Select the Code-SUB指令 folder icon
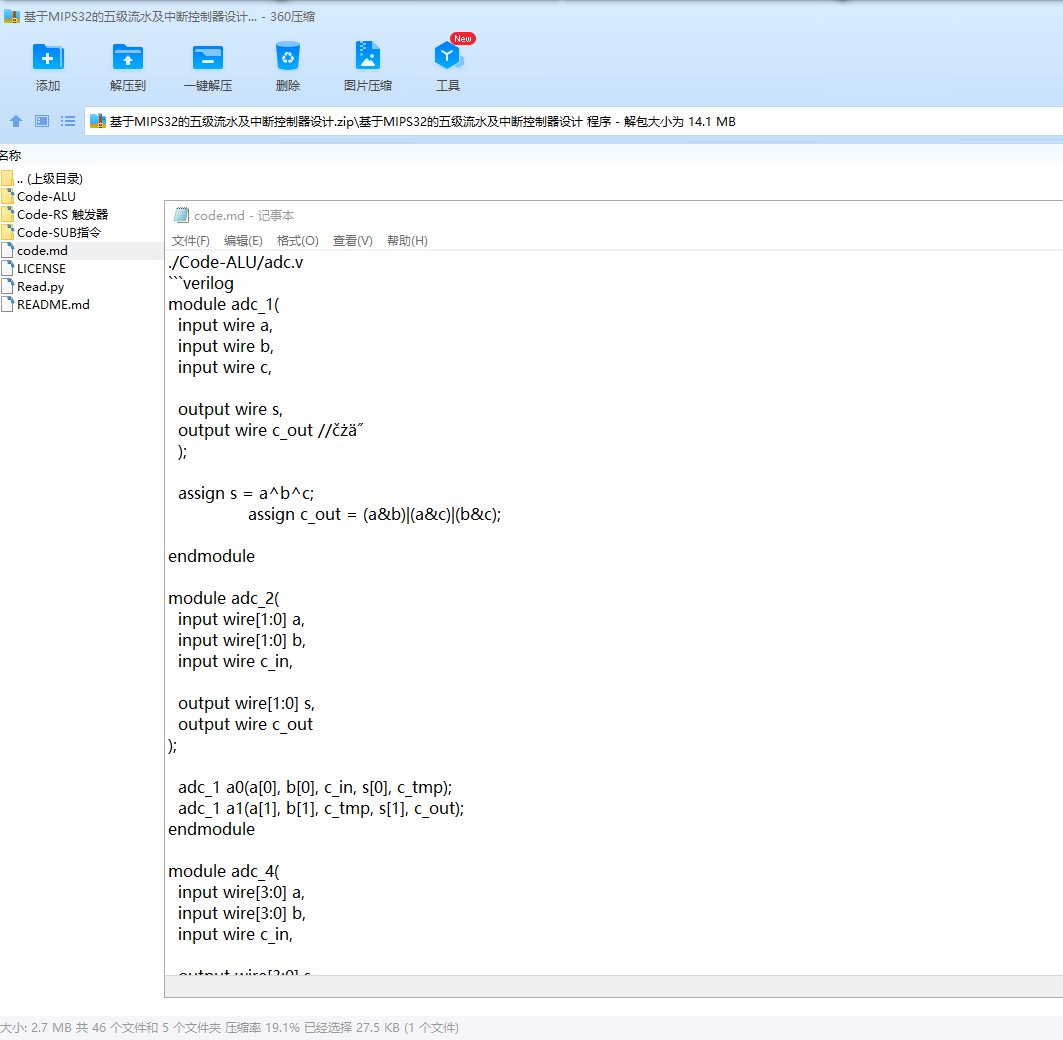The height and width of the screenshot is (1040, 1063). pyautogui.click(x=7, y=233)
